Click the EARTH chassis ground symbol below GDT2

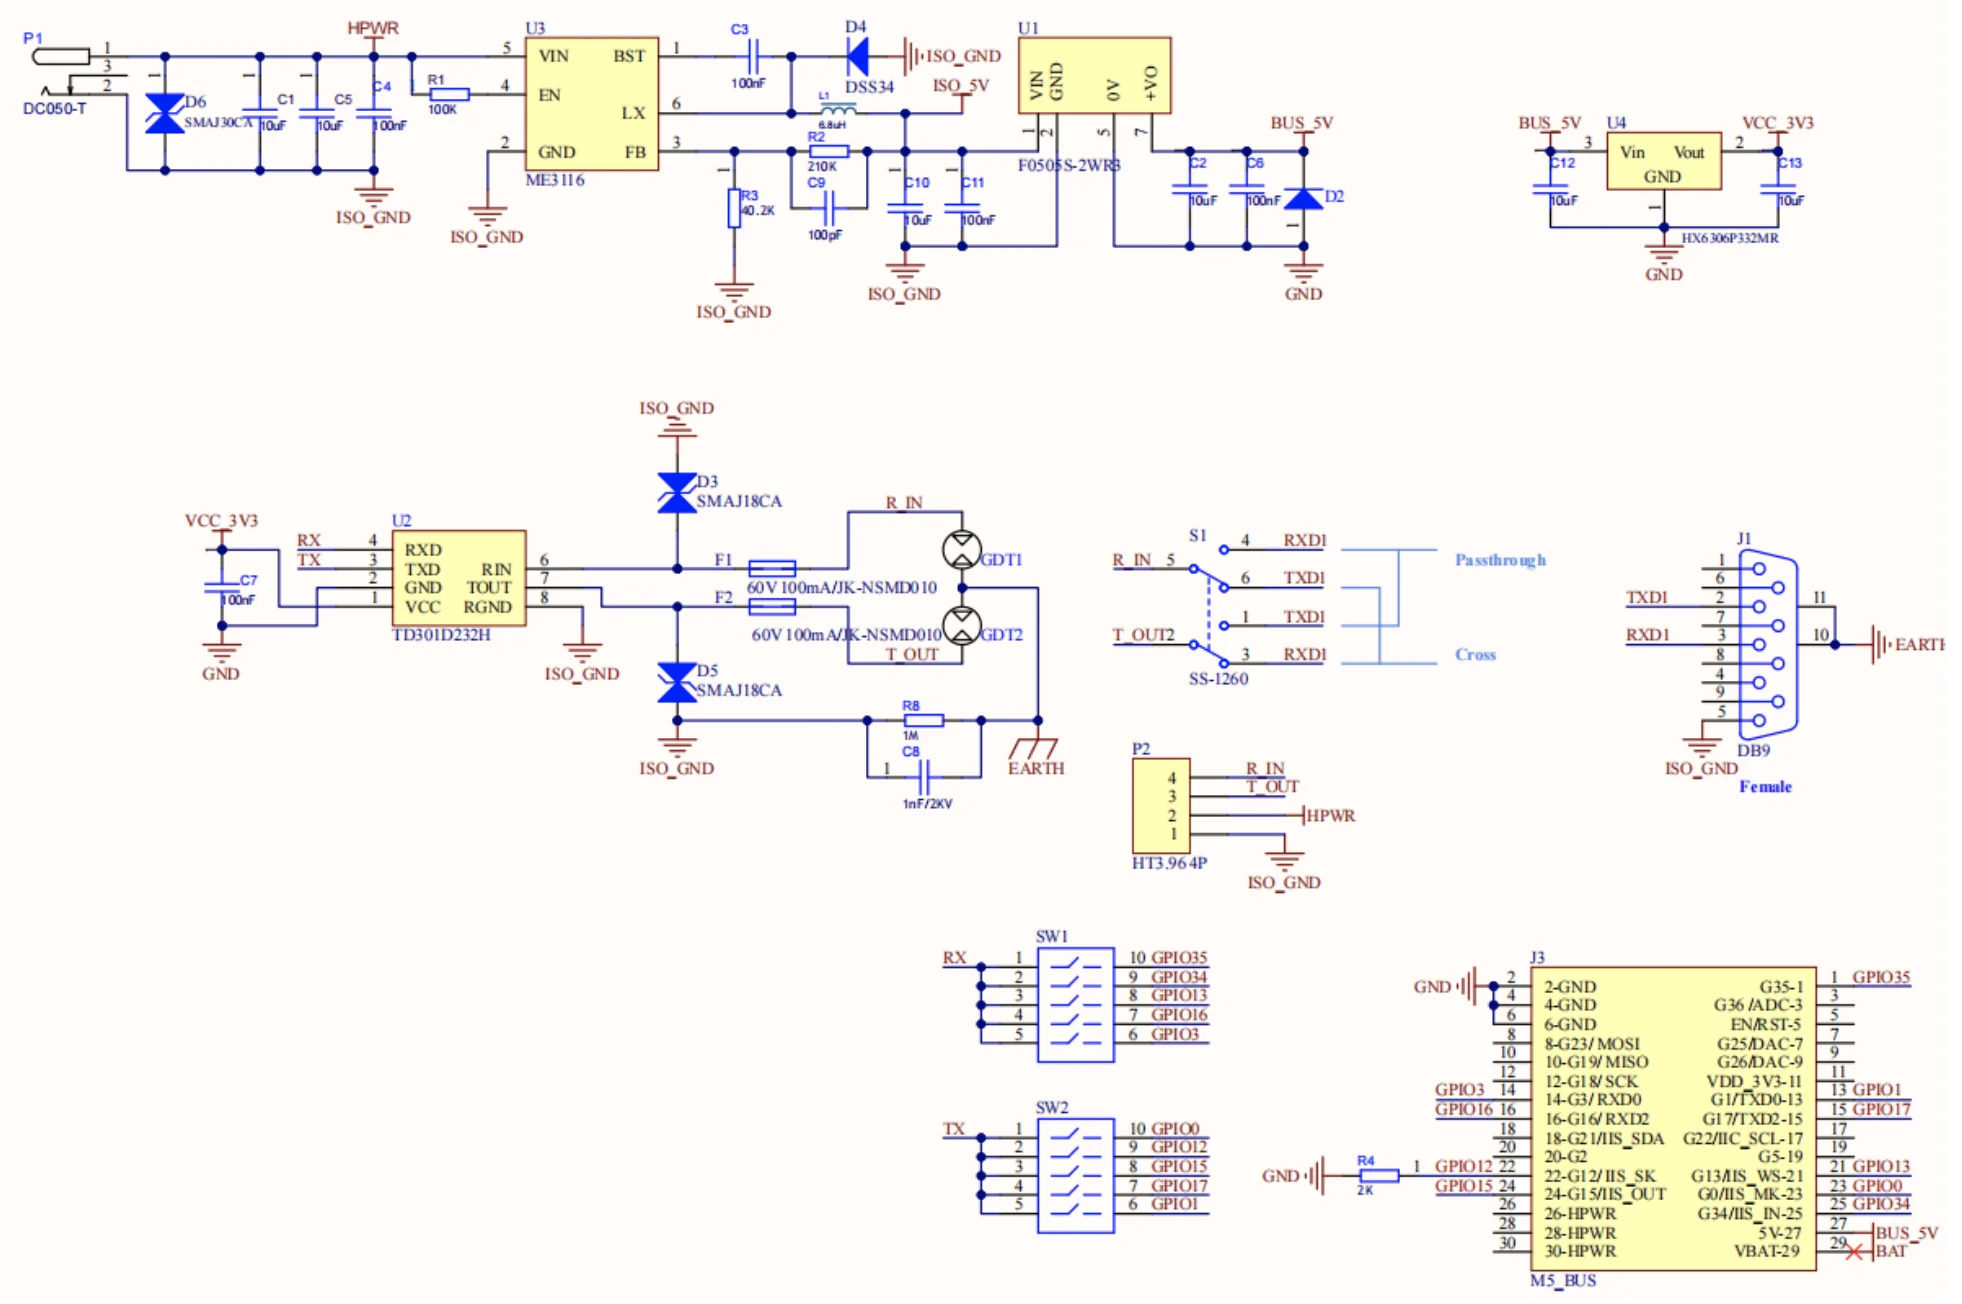(x=1037, y=748)
